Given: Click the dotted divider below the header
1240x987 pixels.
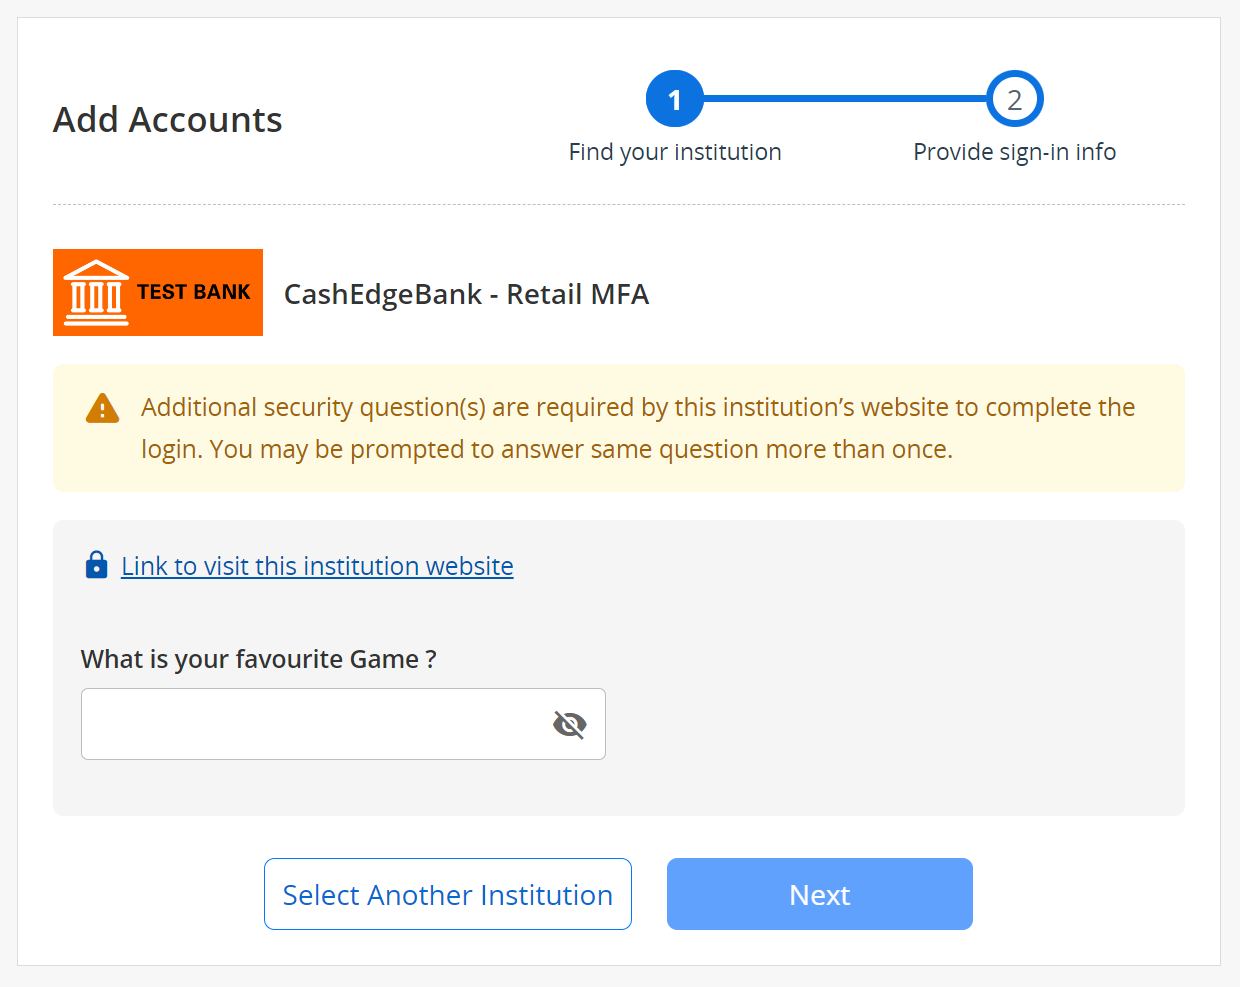Looking at the screenshot, I should point(618,204).
